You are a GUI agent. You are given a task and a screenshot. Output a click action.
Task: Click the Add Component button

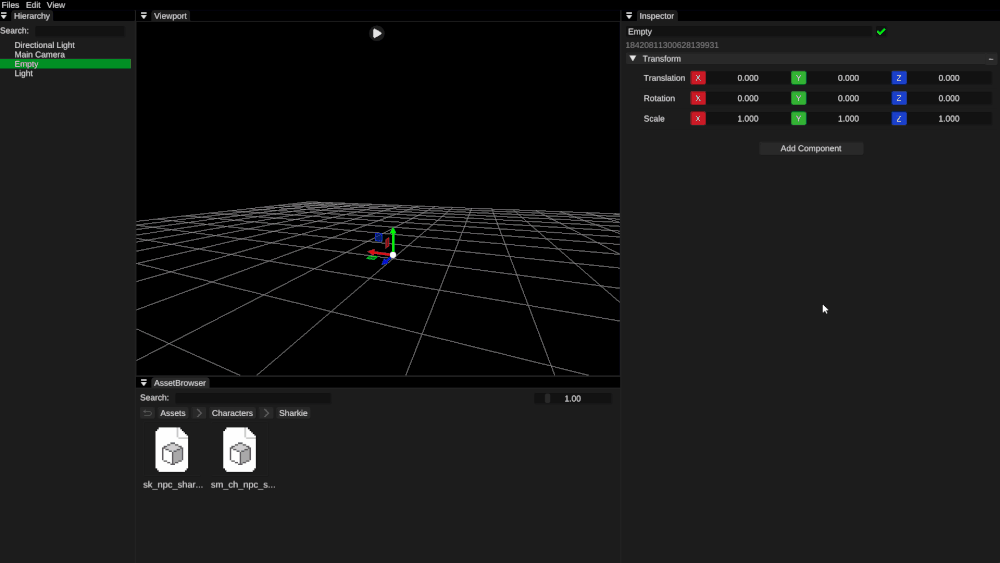811,148
